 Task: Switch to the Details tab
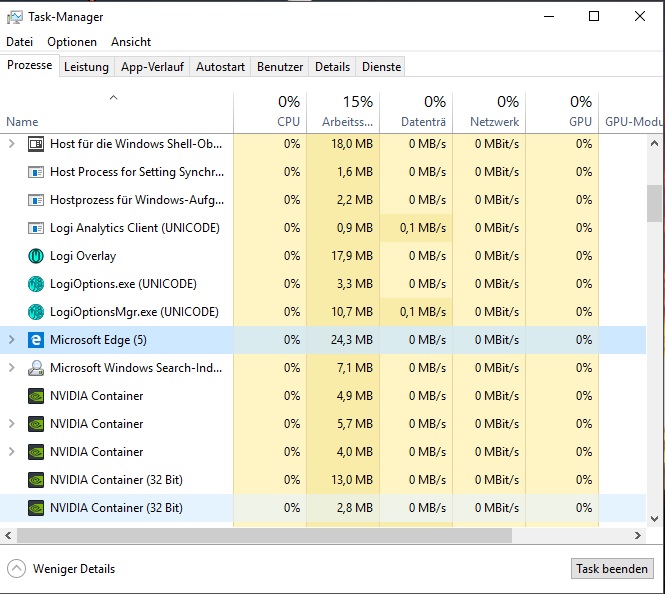coord(332,67)
